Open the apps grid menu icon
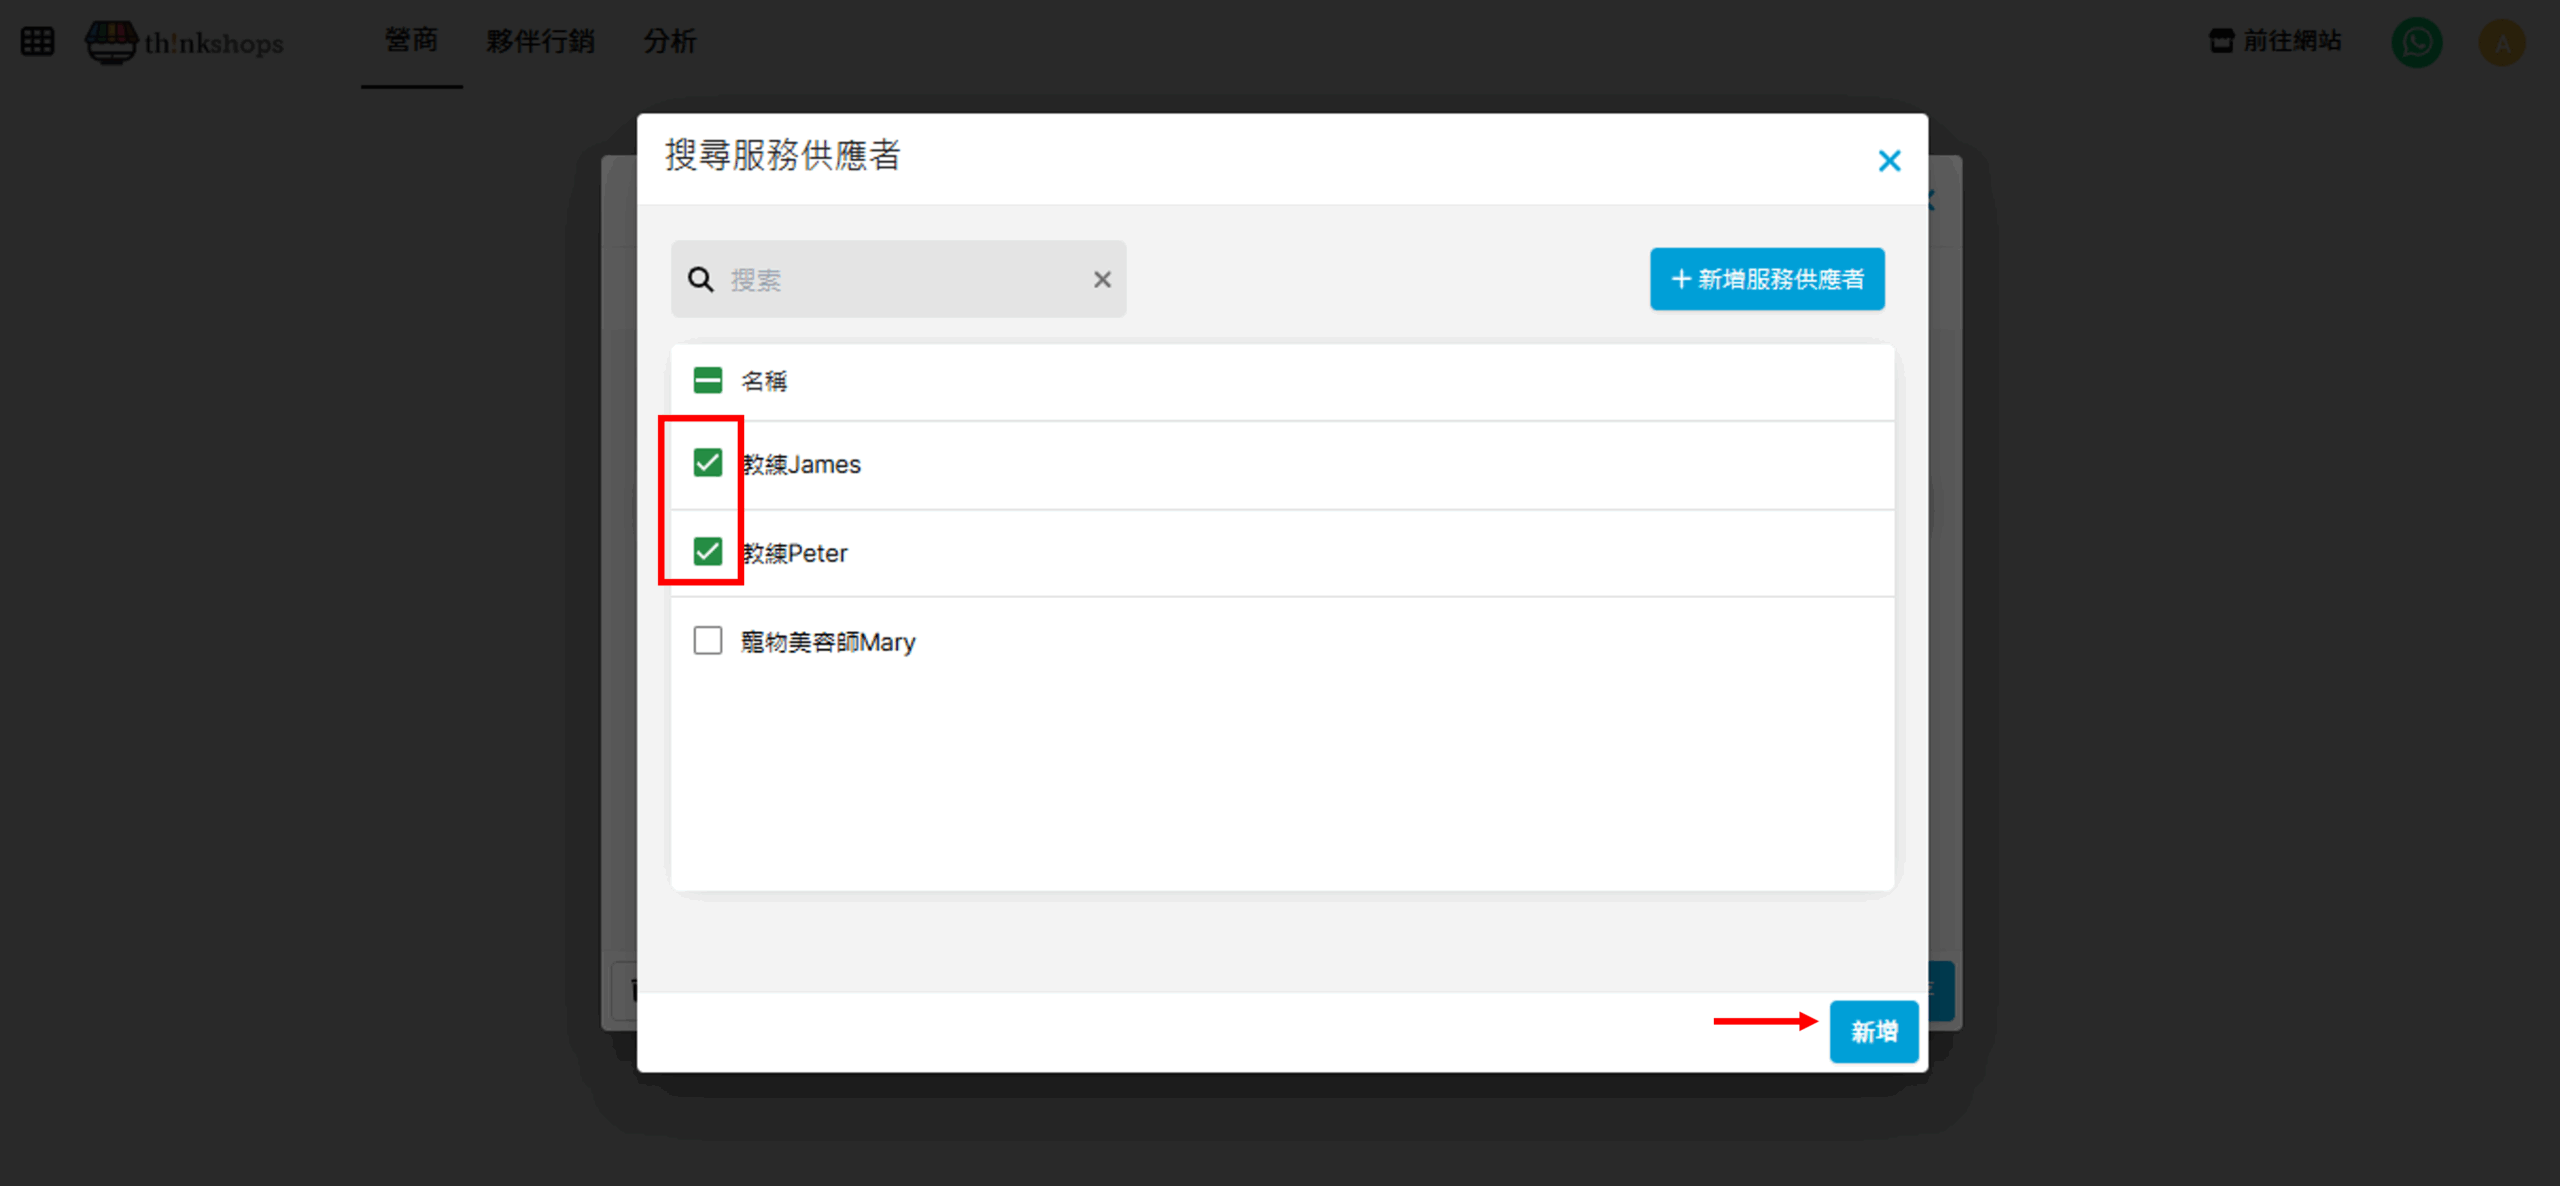The width and height of the screenshot is (2560, 1186). pos(38,41)
